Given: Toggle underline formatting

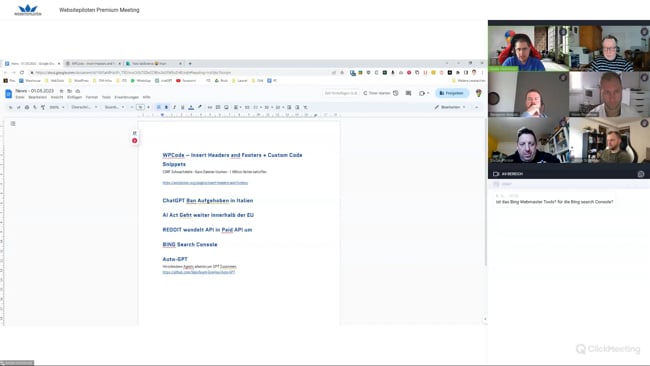Looking at the screenshot, I should pos(182,107).
